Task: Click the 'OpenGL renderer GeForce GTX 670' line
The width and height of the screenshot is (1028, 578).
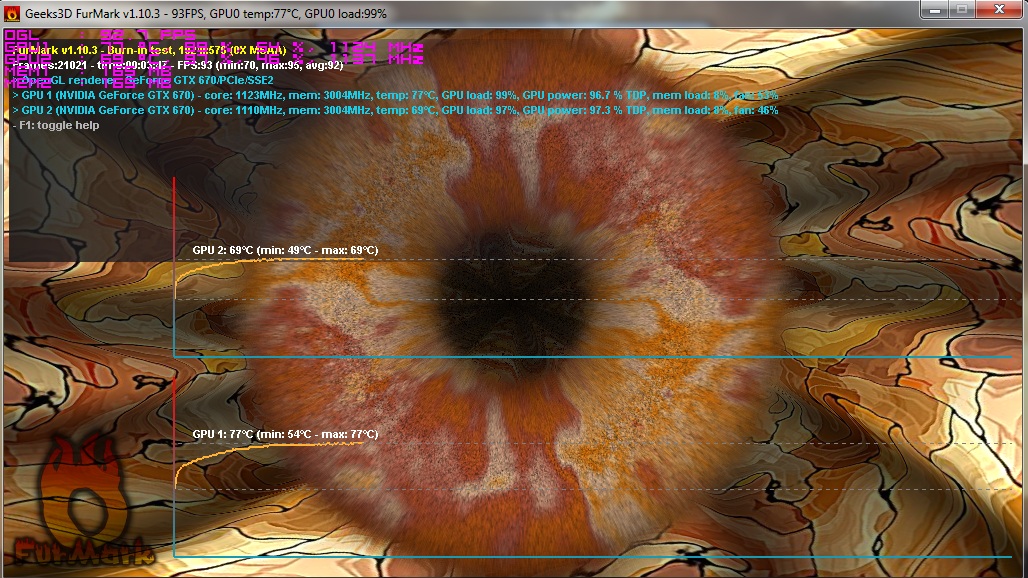Action: tap(142, 81)
